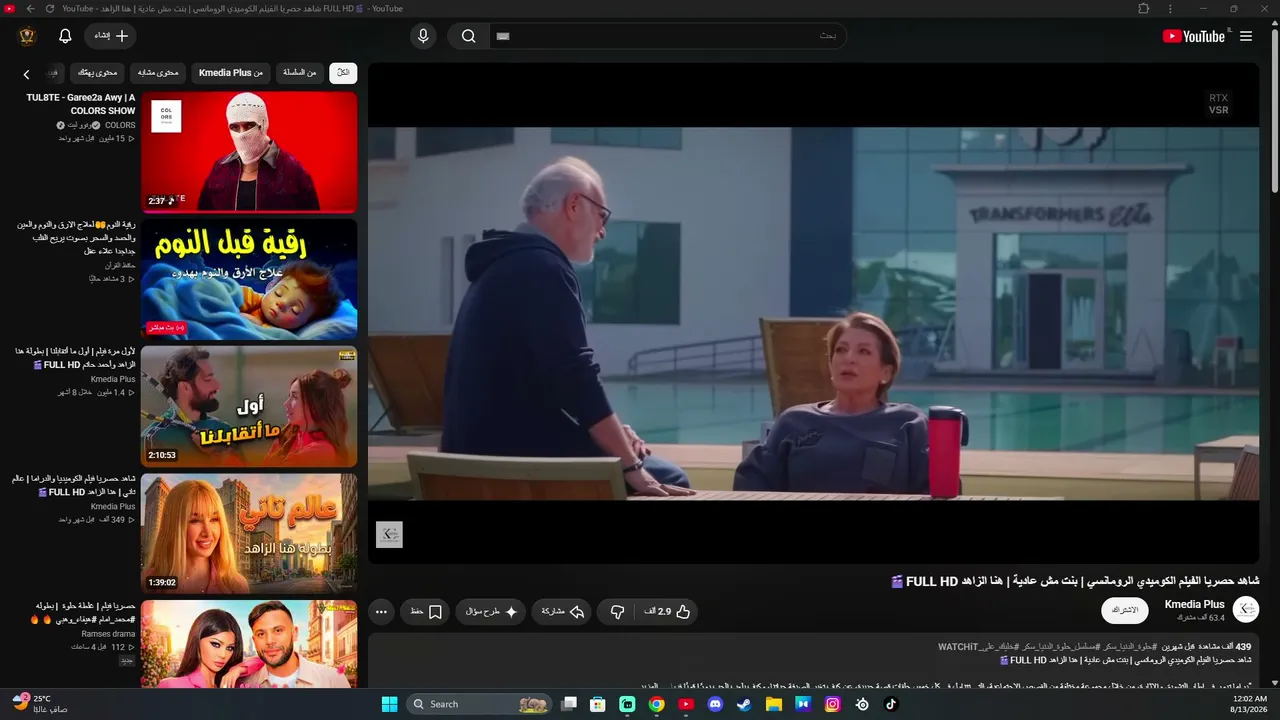Open the account avatar menu

(27, 36)
